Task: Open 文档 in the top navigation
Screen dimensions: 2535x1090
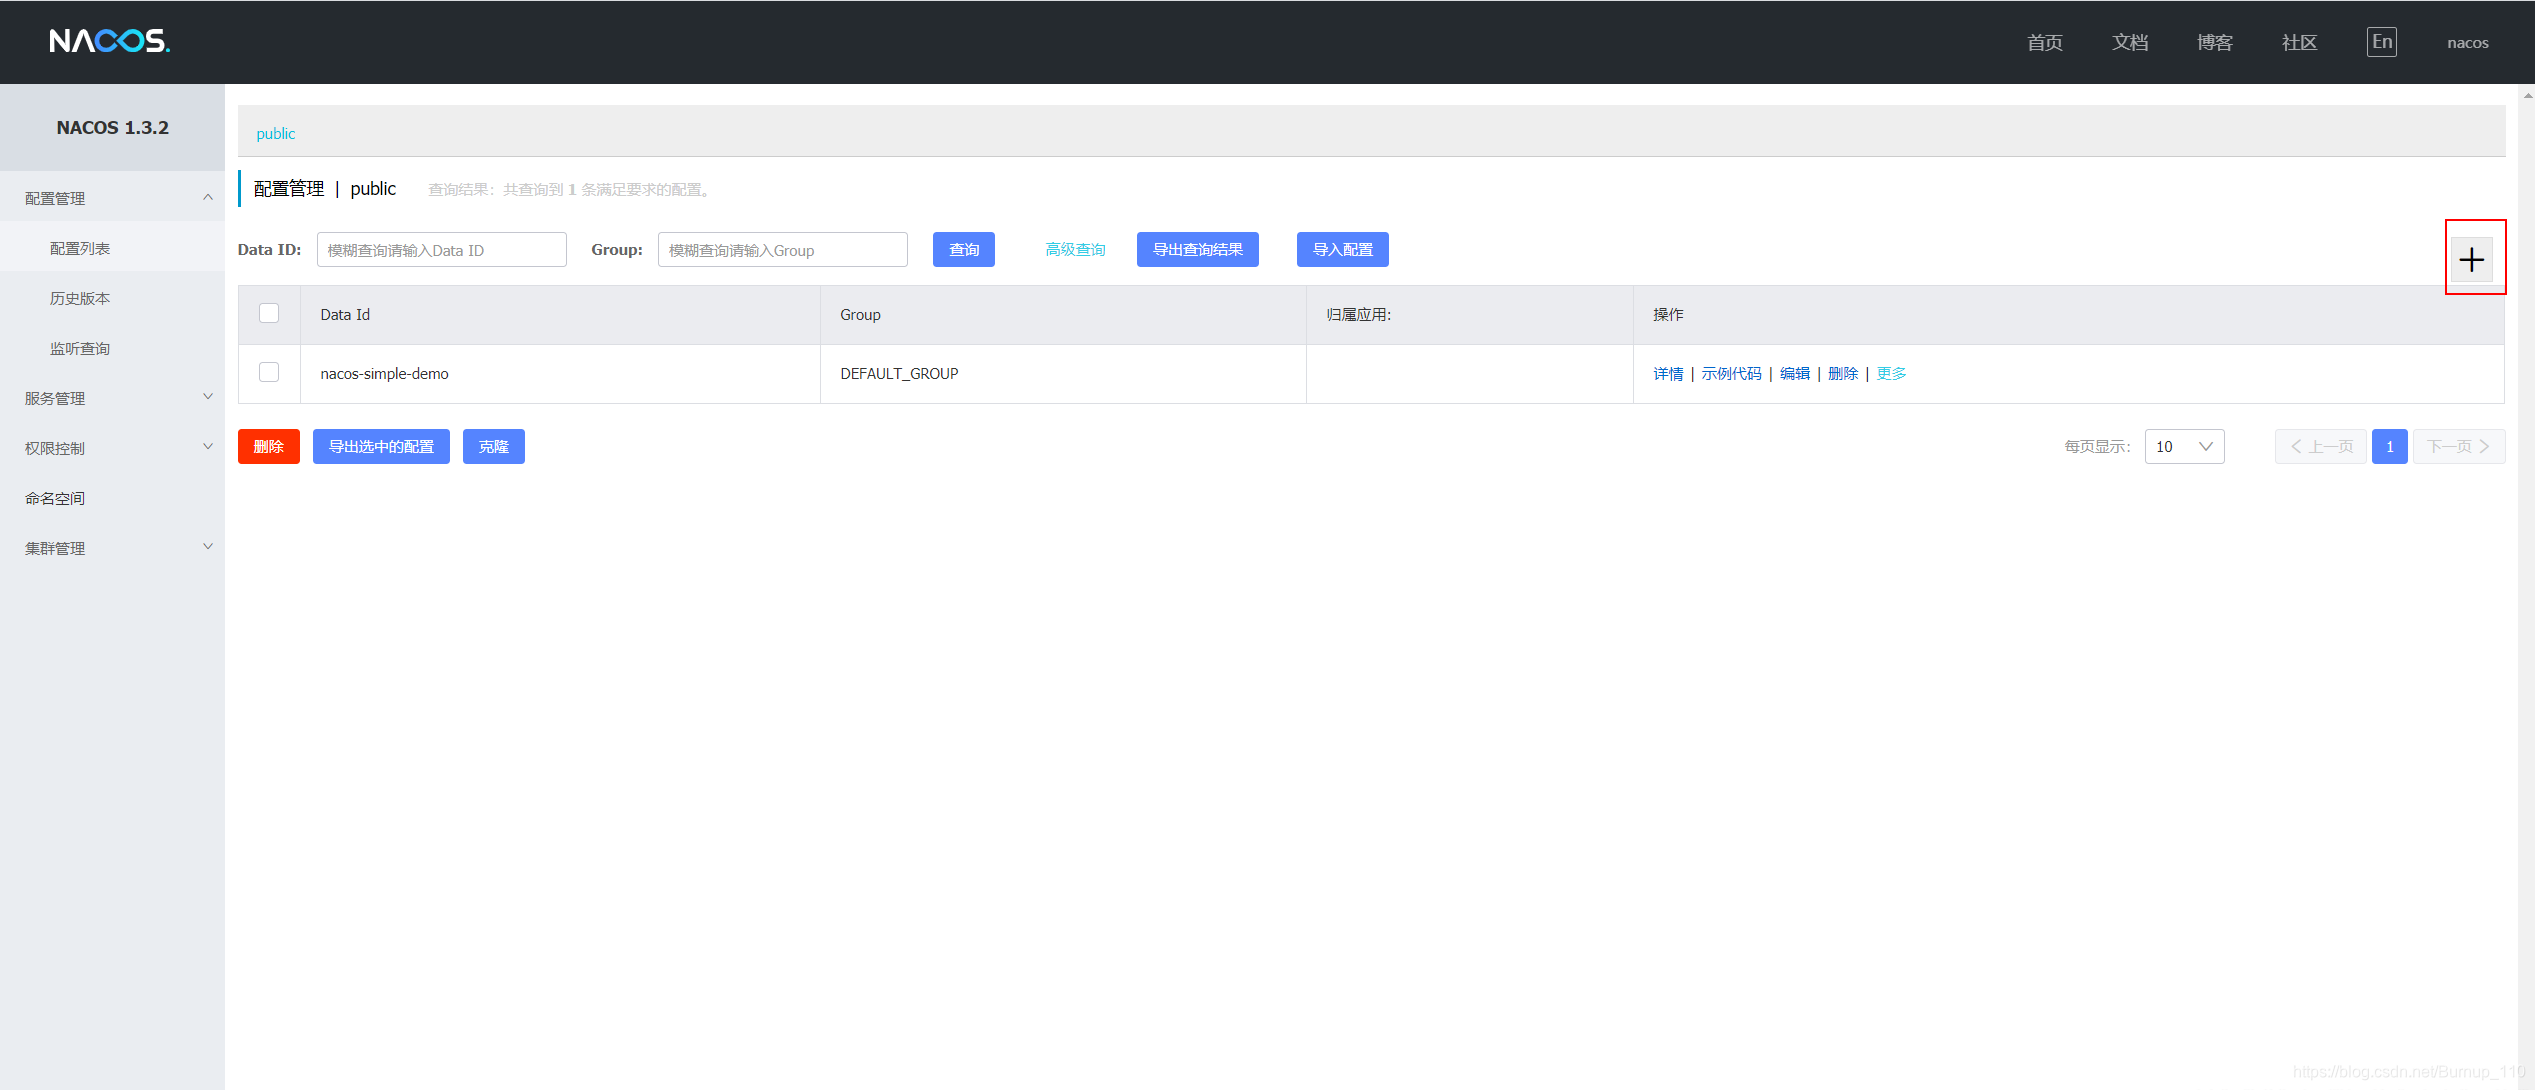Action: click(x=2130, y=42)
